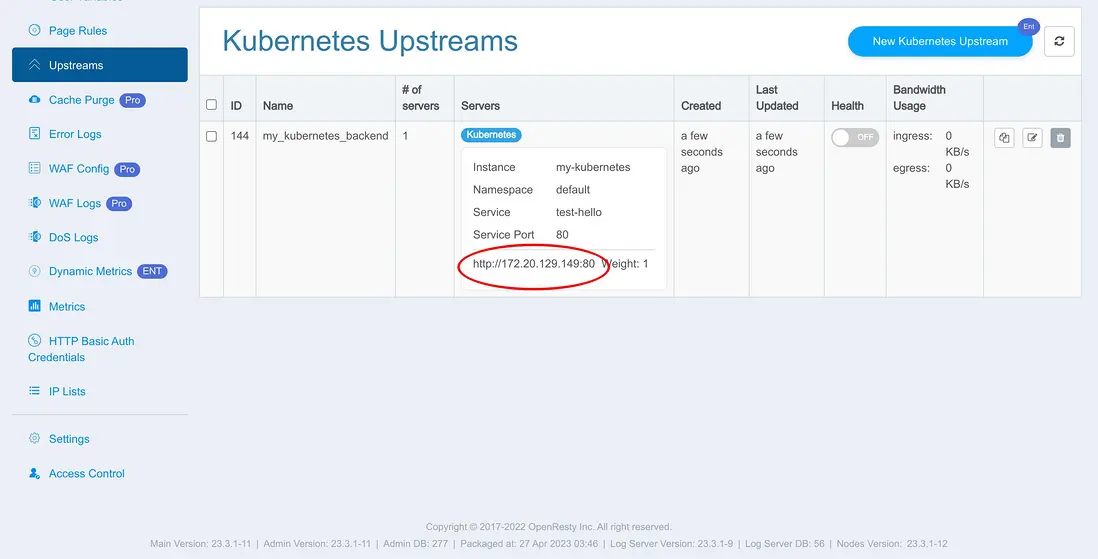The width and height of the screenshot is (1098, 559).
Task: Open Access Control page
Action: [x=87, y=474]
